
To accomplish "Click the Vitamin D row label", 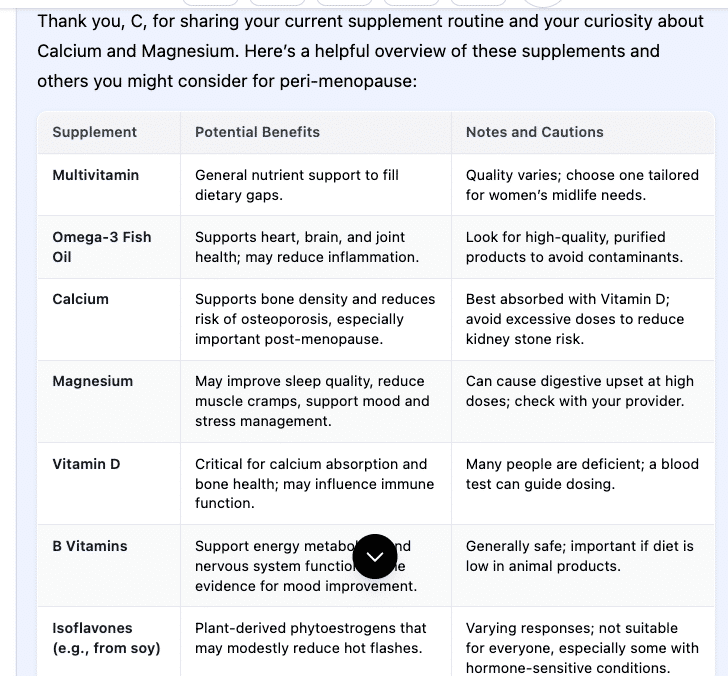I will (x=86, y=464).
